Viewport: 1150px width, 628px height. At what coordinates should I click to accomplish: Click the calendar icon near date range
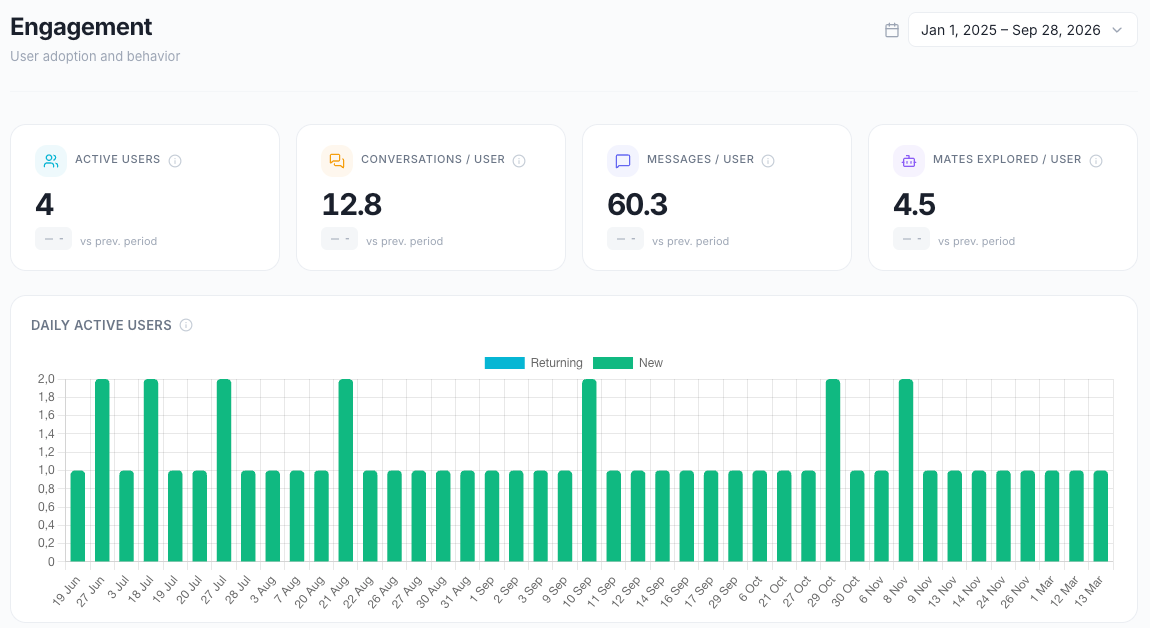coord(892,30)
